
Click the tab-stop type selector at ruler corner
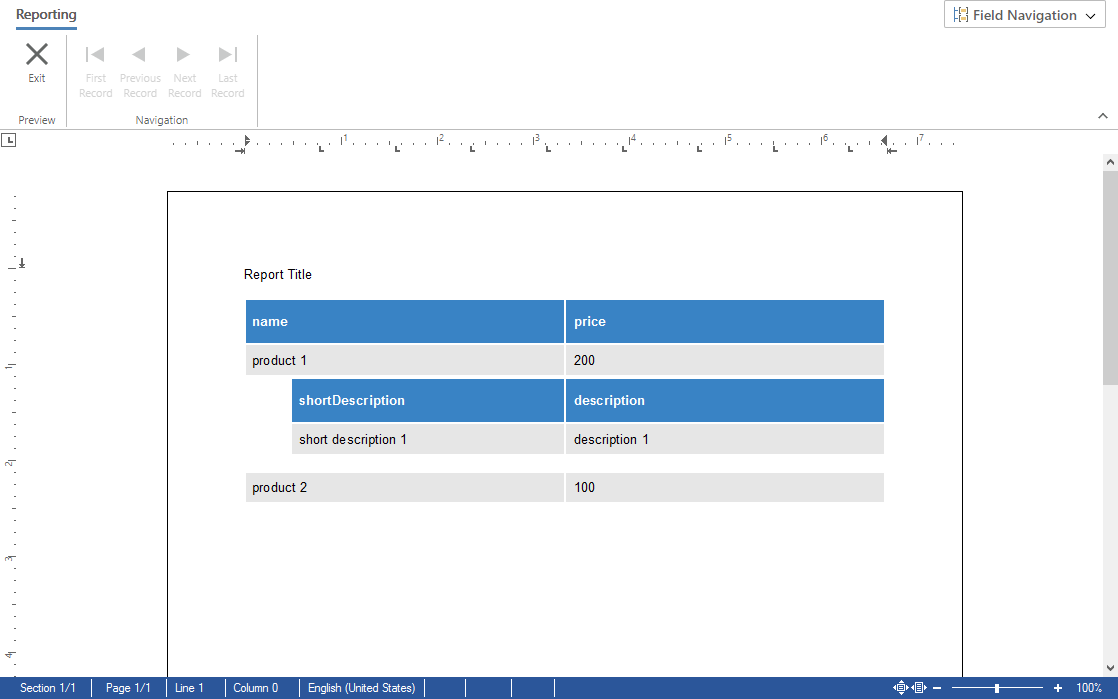pos(9,140)
